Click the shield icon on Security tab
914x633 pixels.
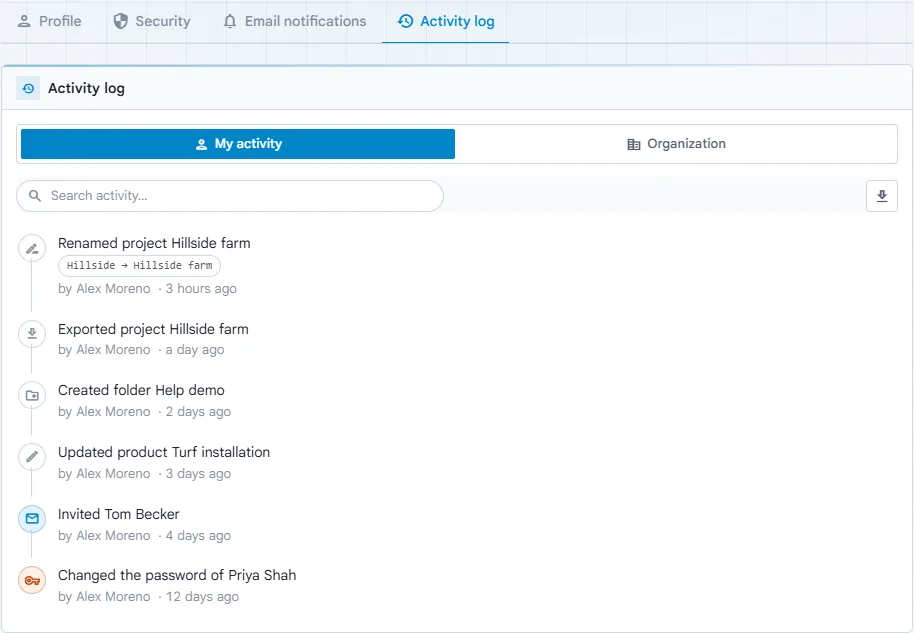coord(121,22)
